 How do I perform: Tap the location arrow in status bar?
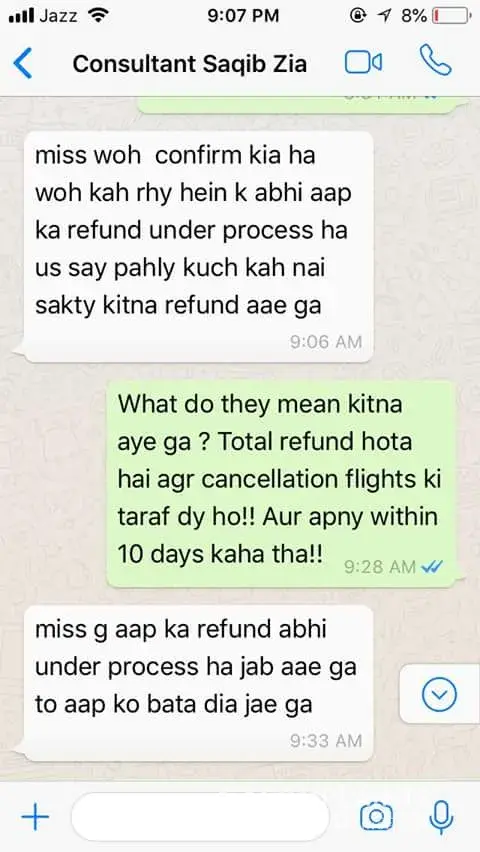(x=385, y=16)
